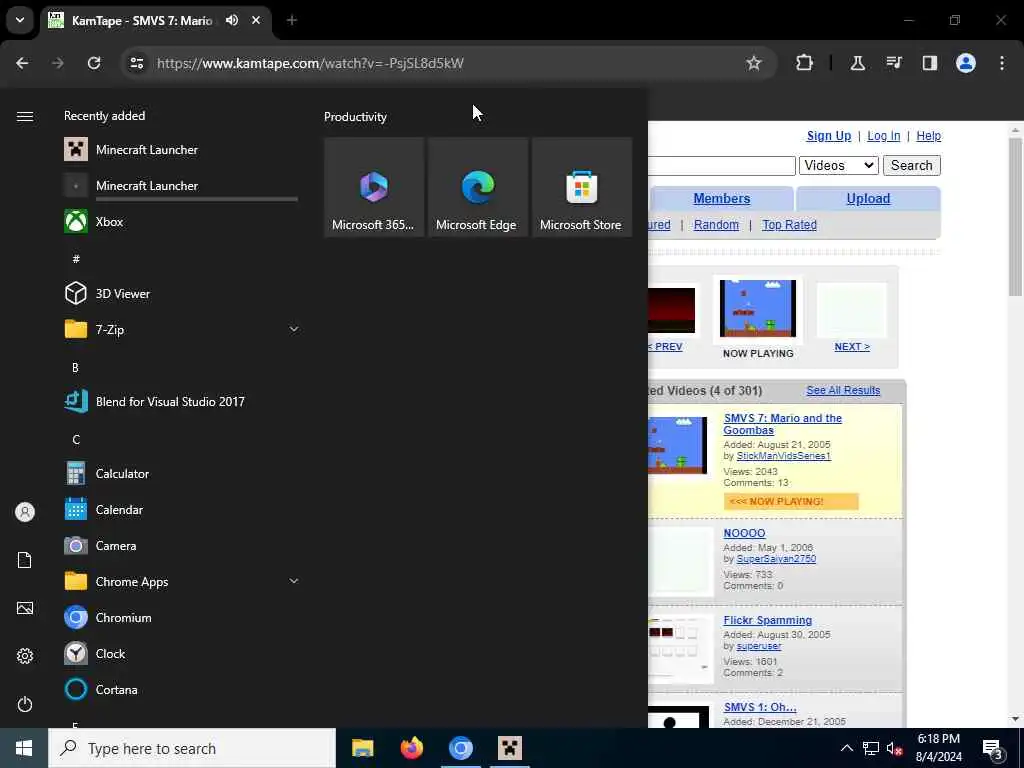Open the Clock app
Screen dimensions: 1024x768
click(x=181, y=653)
